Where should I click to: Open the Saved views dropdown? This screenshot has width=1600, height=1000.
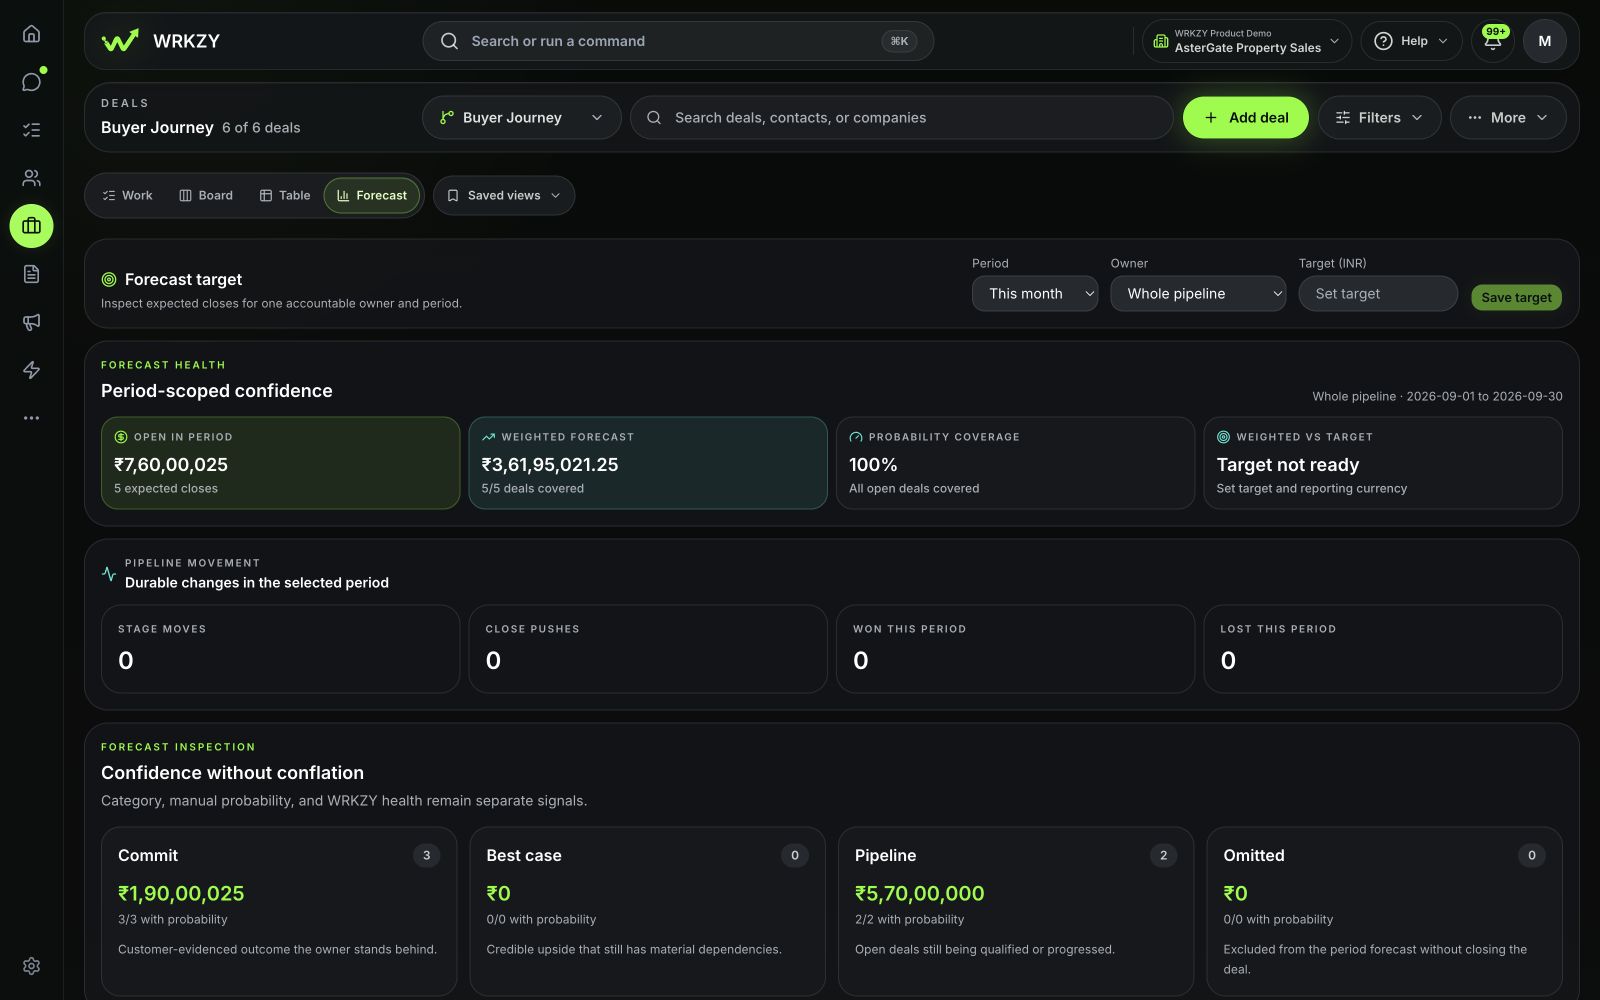[x=504, y=196]
